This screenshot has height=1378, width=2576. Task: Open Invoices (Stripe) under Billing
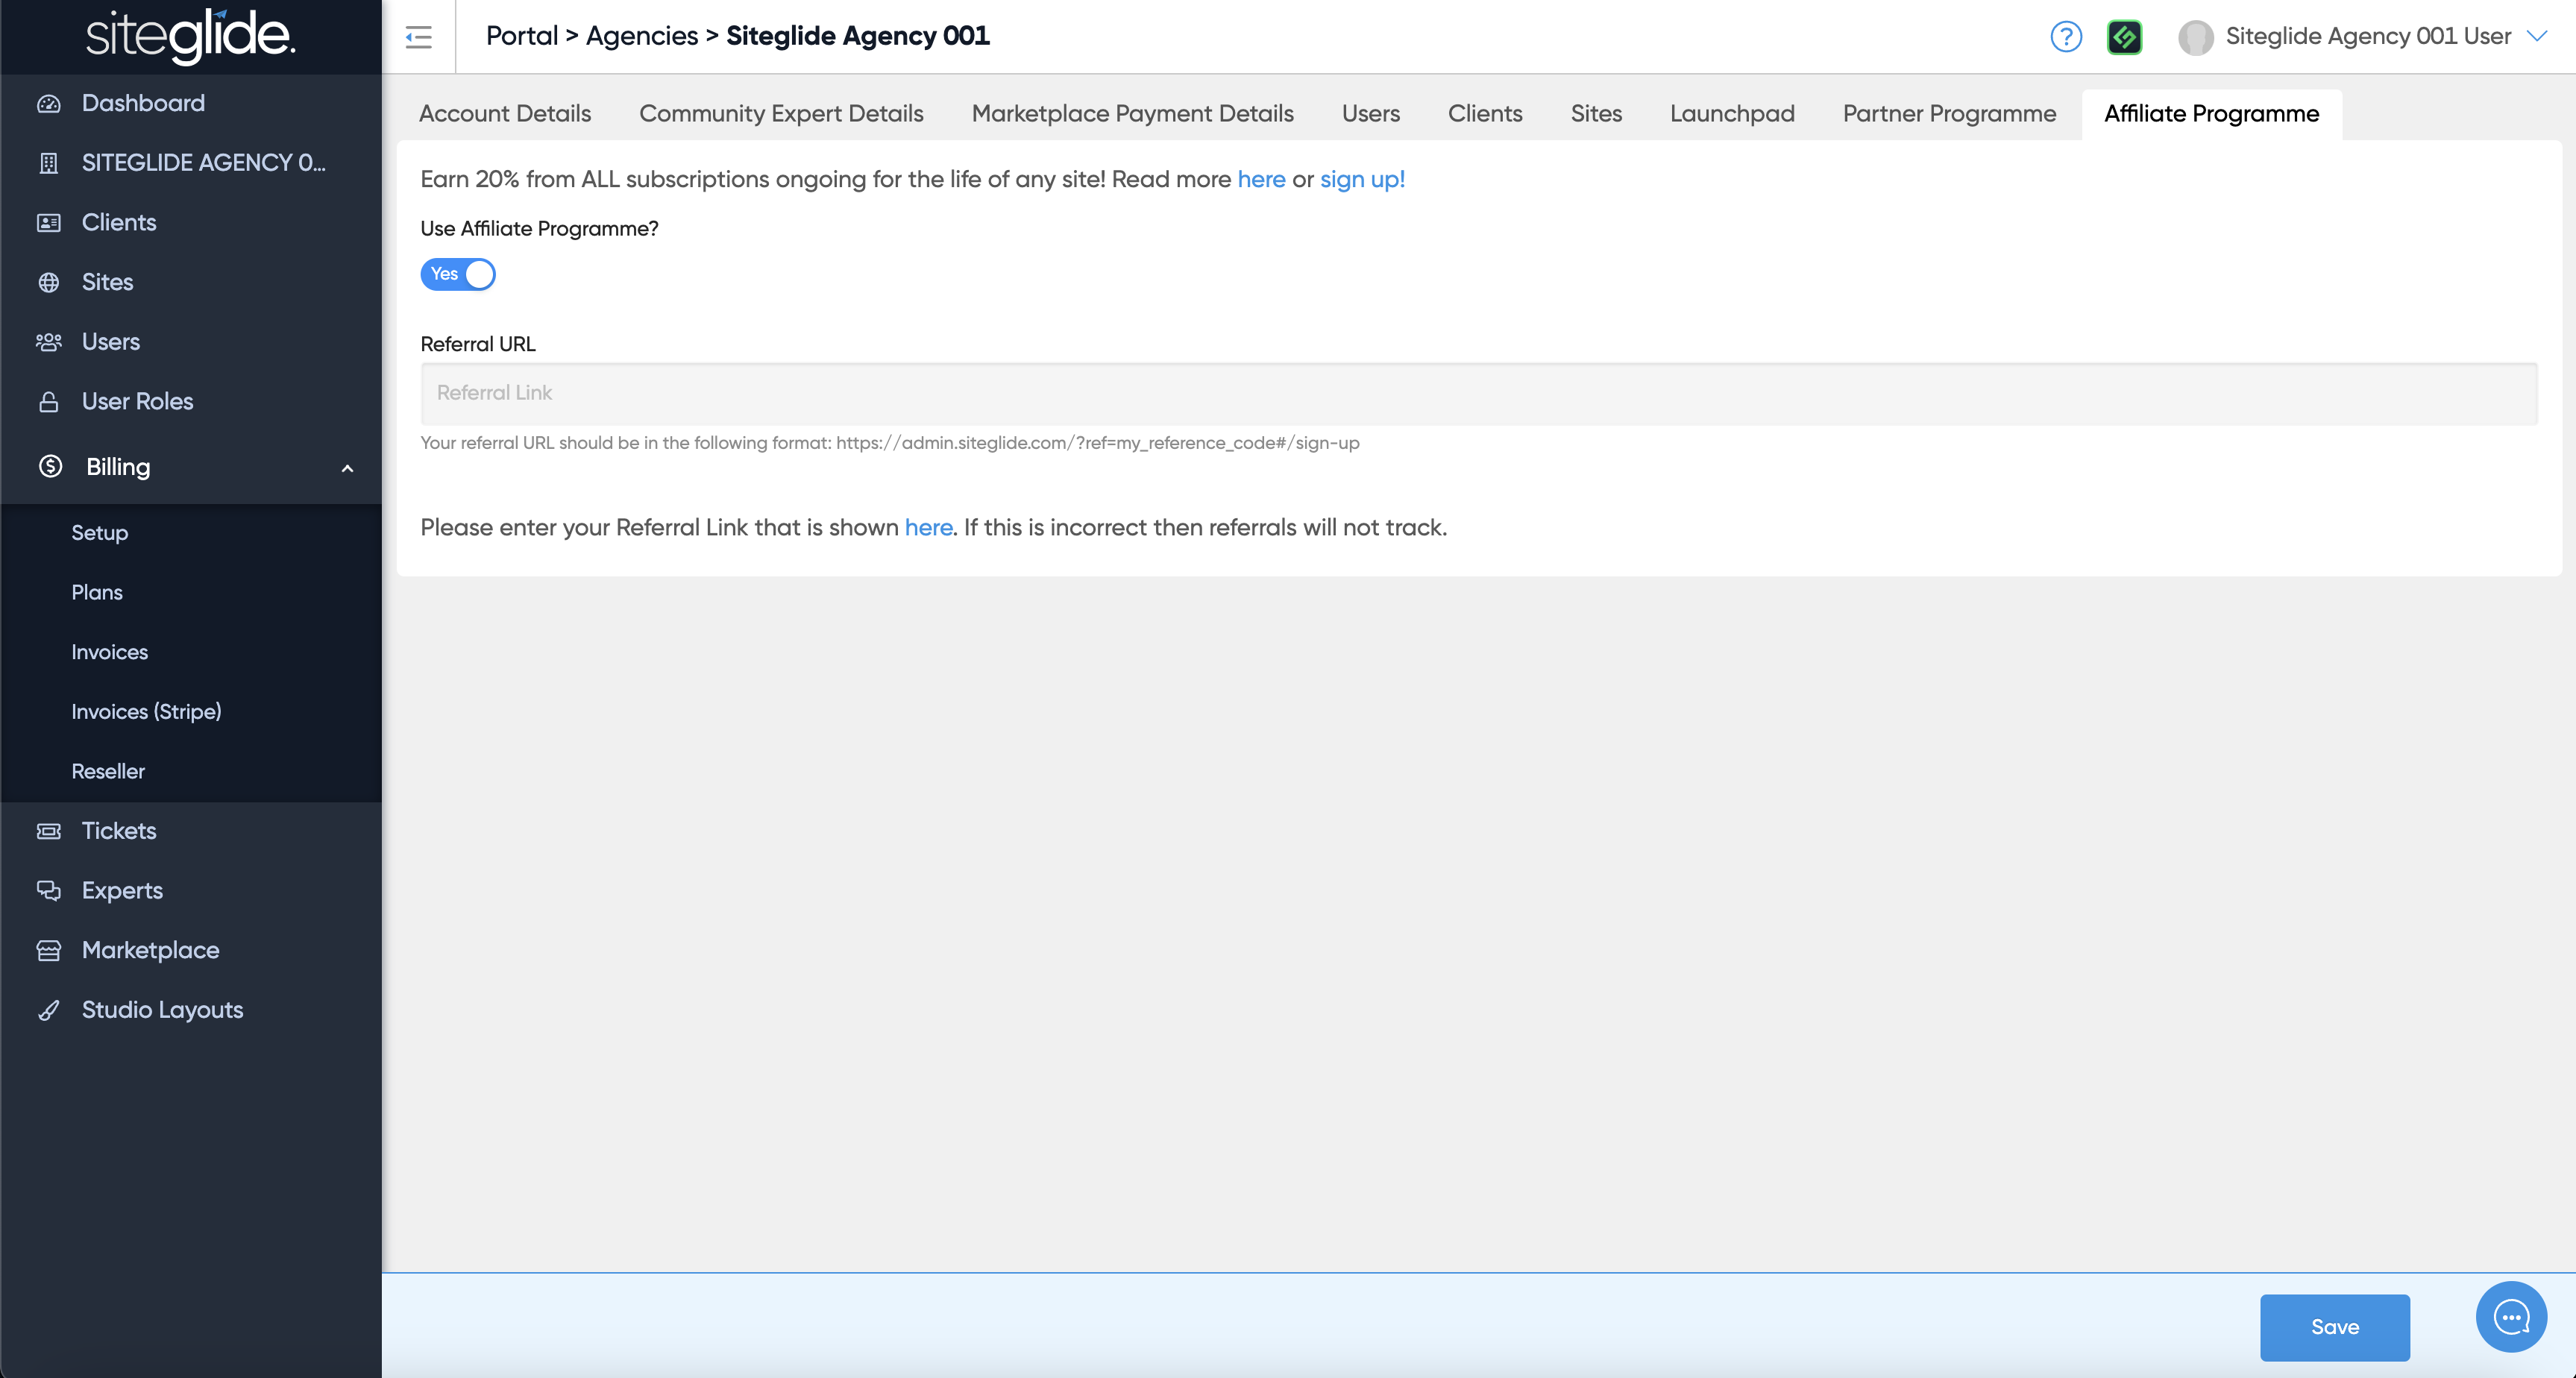[146, 711]
